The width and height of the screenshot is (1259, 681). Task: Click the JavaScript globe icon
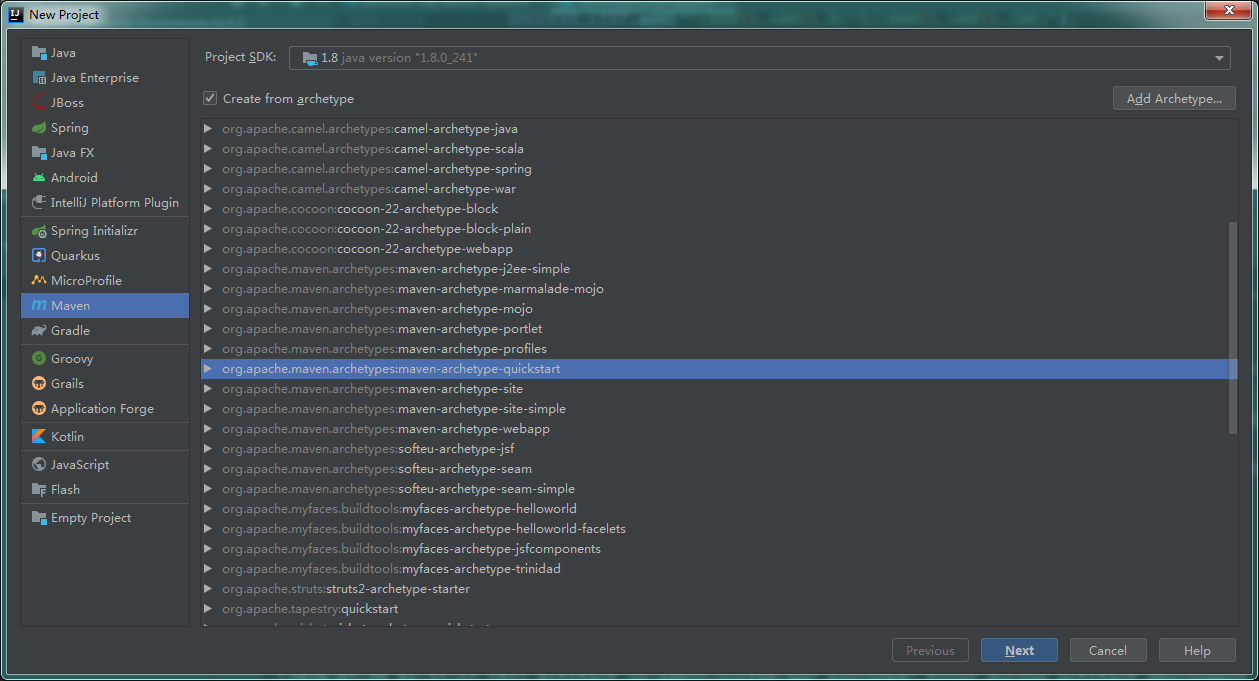[x=39, y=465]
